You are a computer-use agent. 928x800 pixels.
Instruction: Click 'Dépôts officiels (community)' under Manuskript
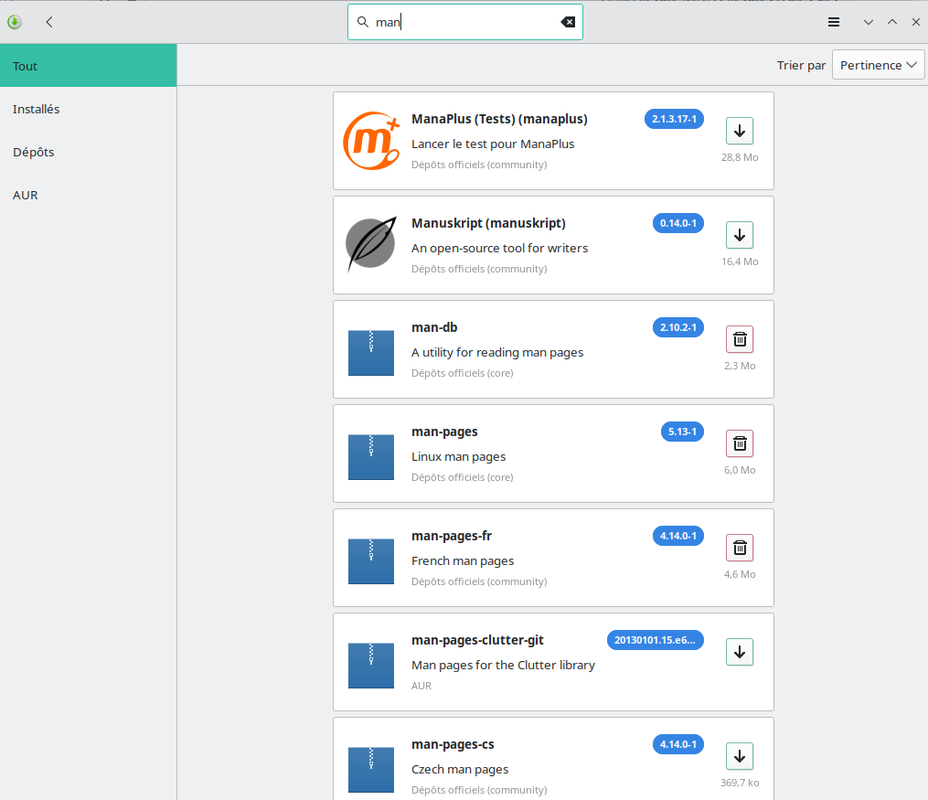point(479,269)
